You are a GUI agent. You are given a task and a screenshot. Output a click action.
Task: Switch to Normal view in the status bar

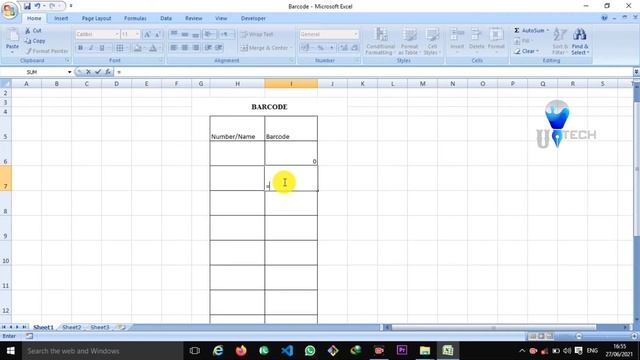(532, 336)
